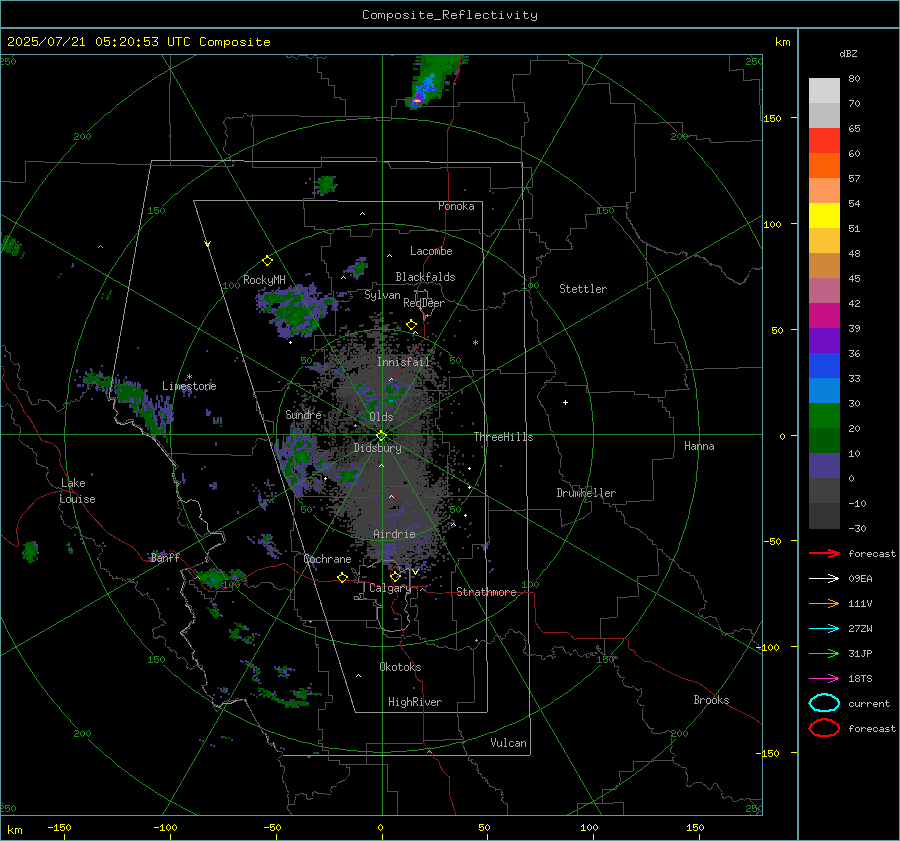Click the Limestone label on the map

click(189, 386)
